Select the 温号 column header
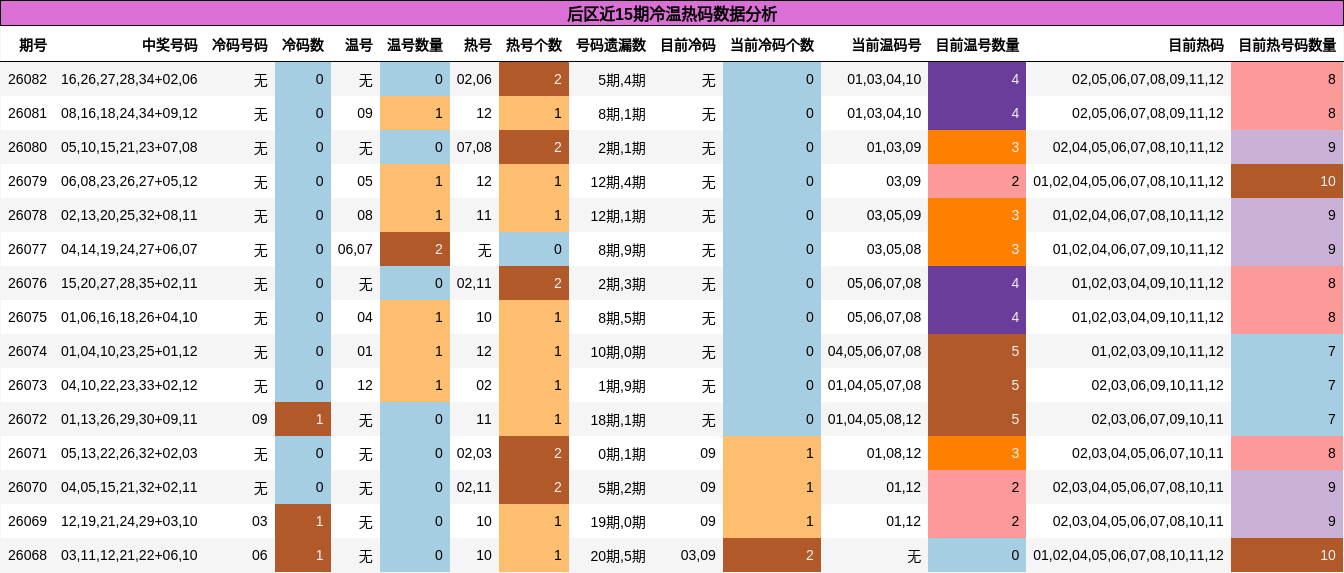The width and height of the screenshot is (1344, 573). [359, 45]
